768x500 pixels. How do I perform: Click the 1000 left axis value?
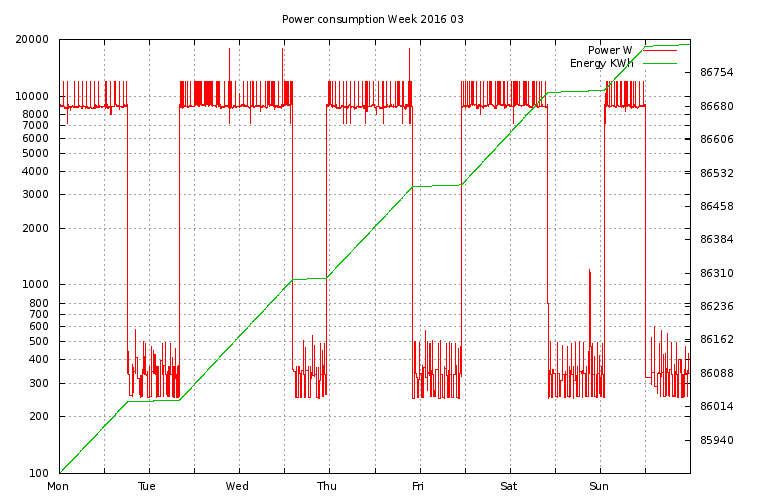point(36,285)
